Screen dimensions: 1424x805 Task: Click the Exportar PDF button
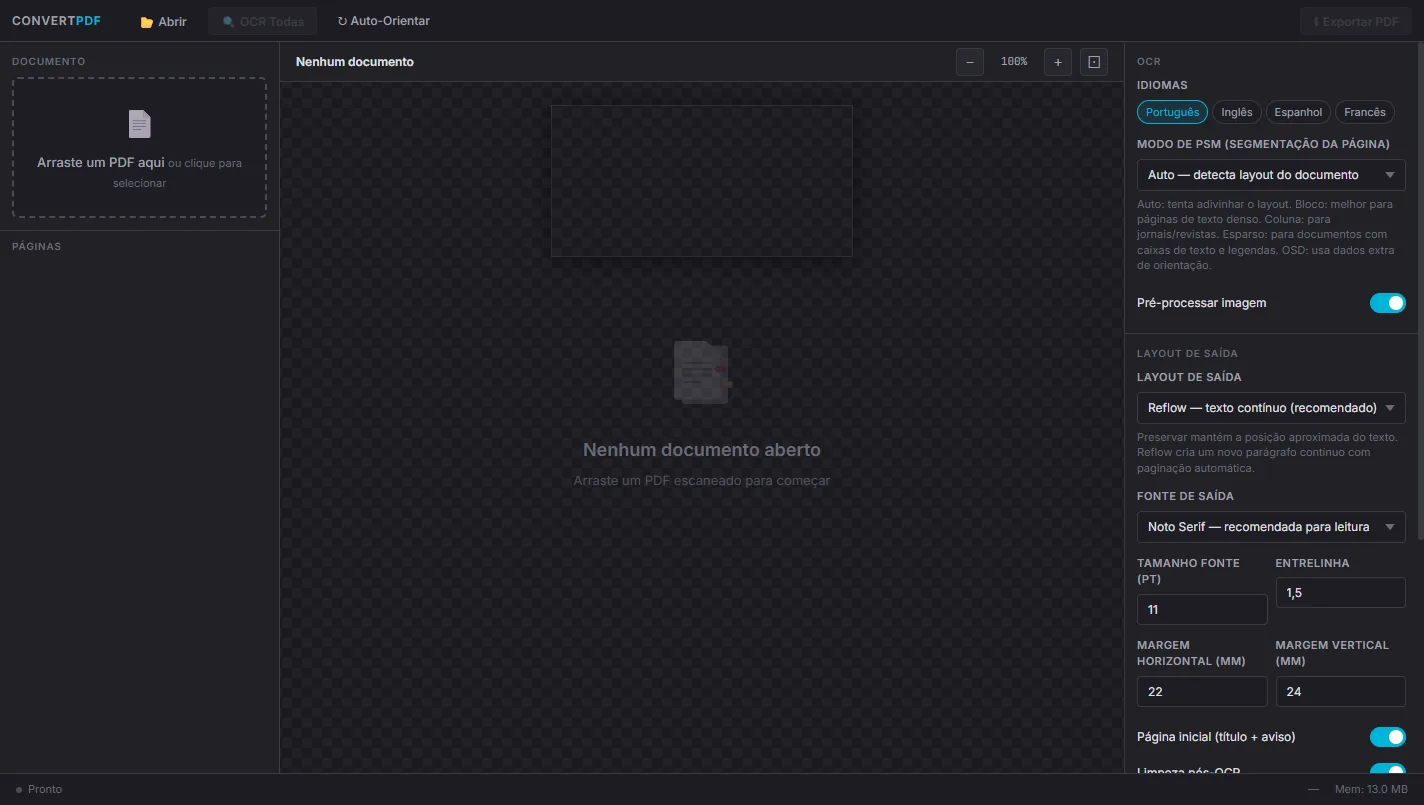pyautogui.click(x=1356, y=21)
